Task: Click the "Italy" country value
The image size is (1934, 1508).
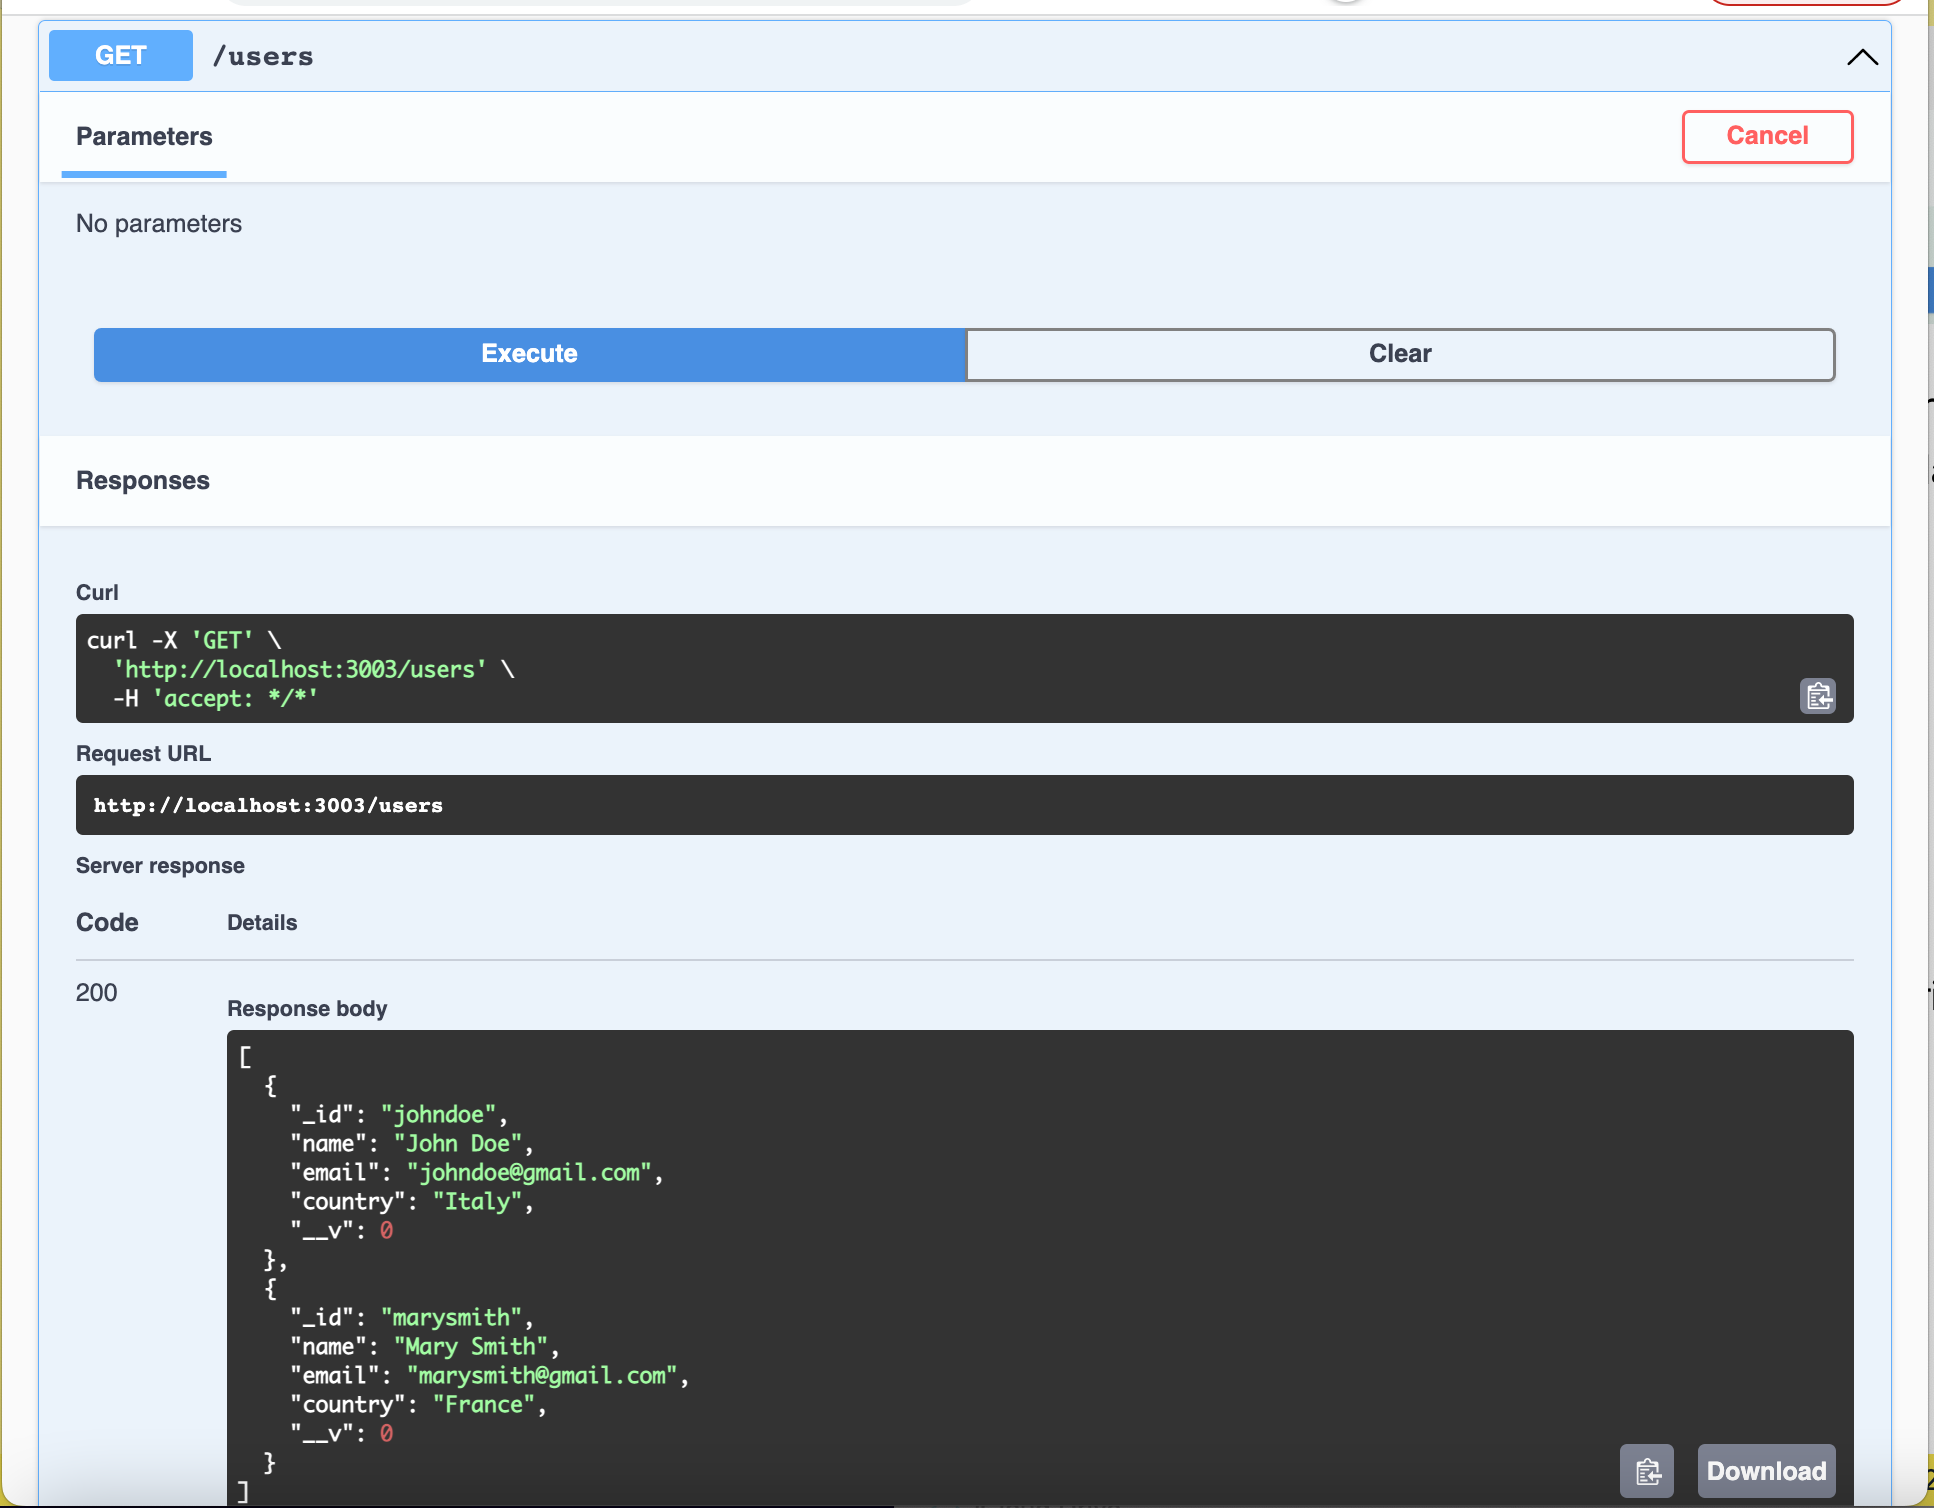Action: click(477, 1201)
